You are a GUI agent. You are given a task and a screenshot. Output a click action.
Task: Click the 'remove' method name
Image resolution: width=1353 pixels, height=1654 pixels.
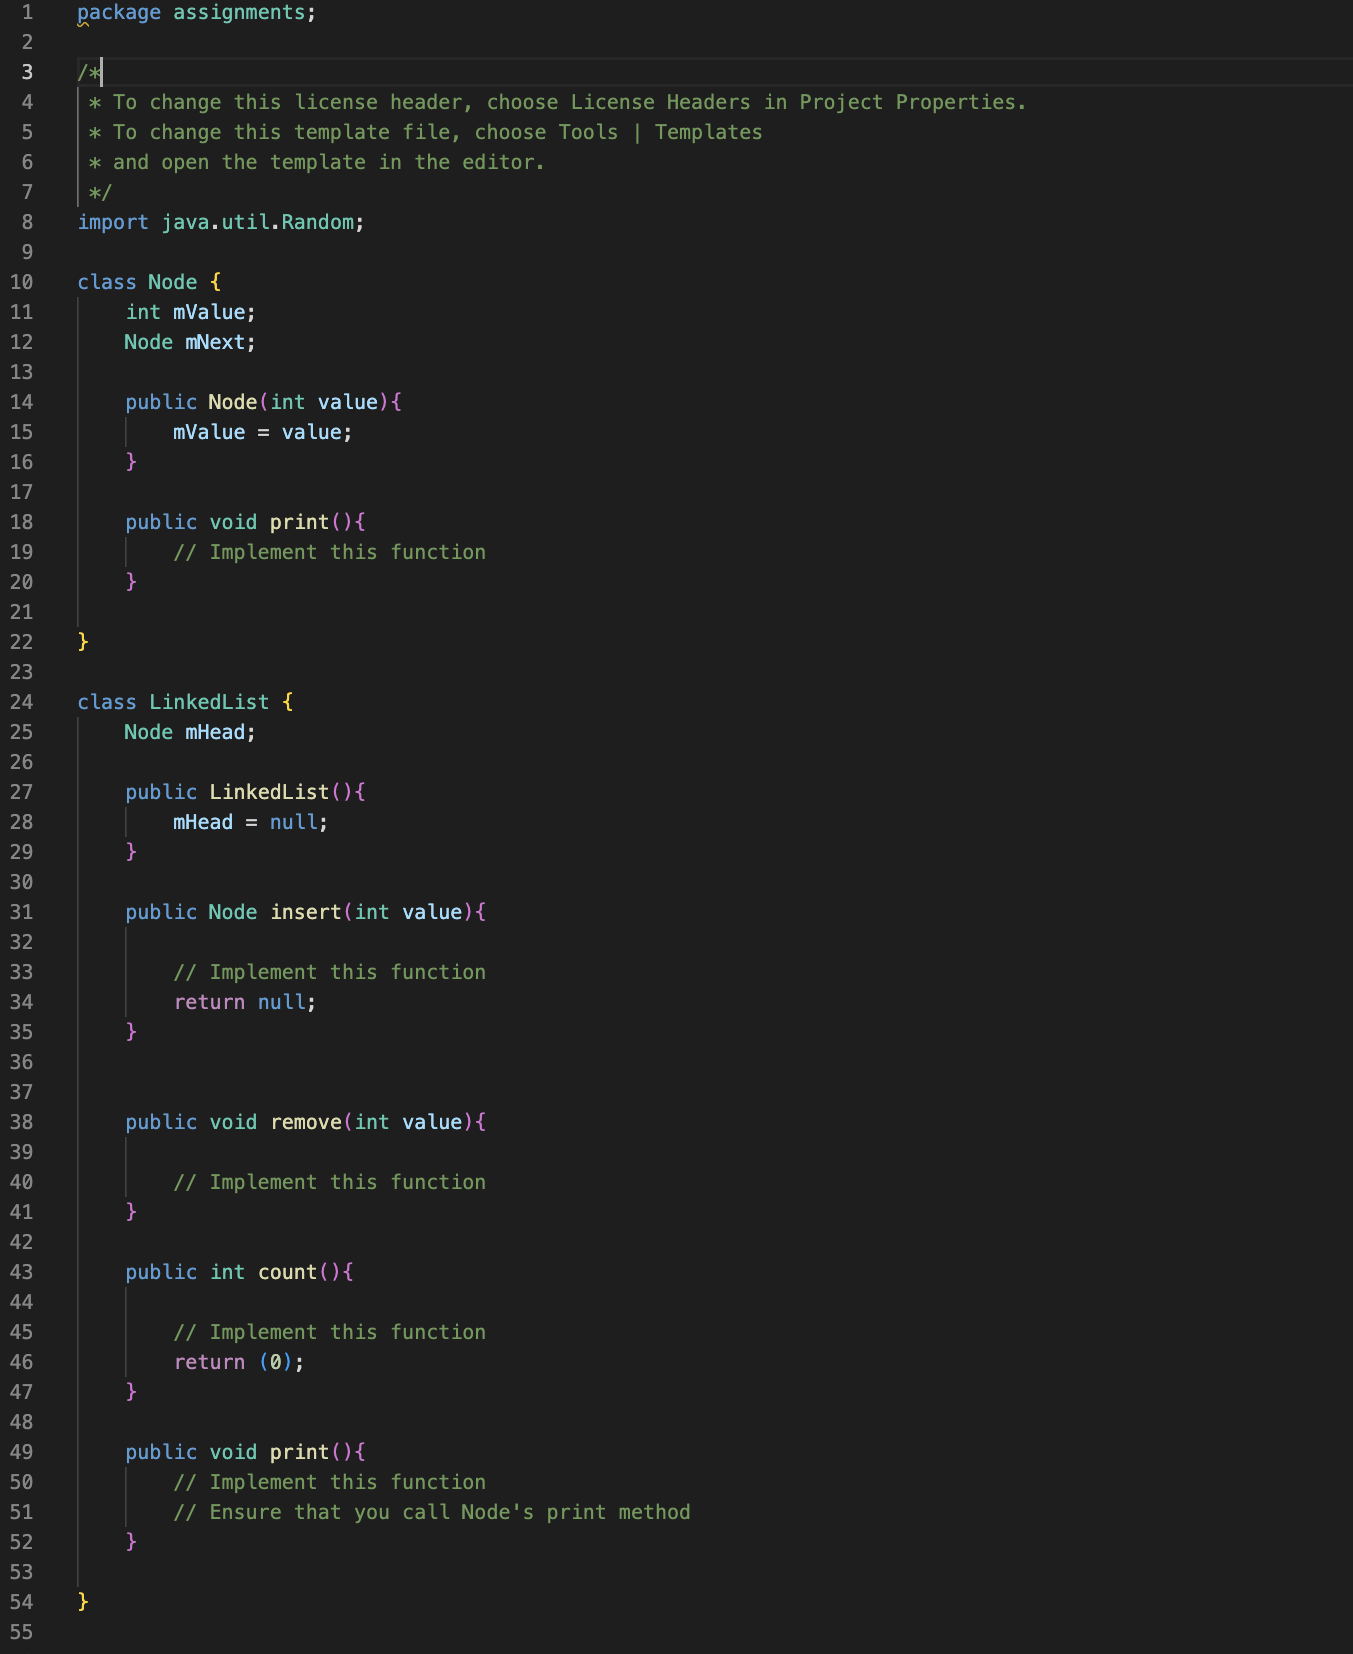click(306, 1122)
